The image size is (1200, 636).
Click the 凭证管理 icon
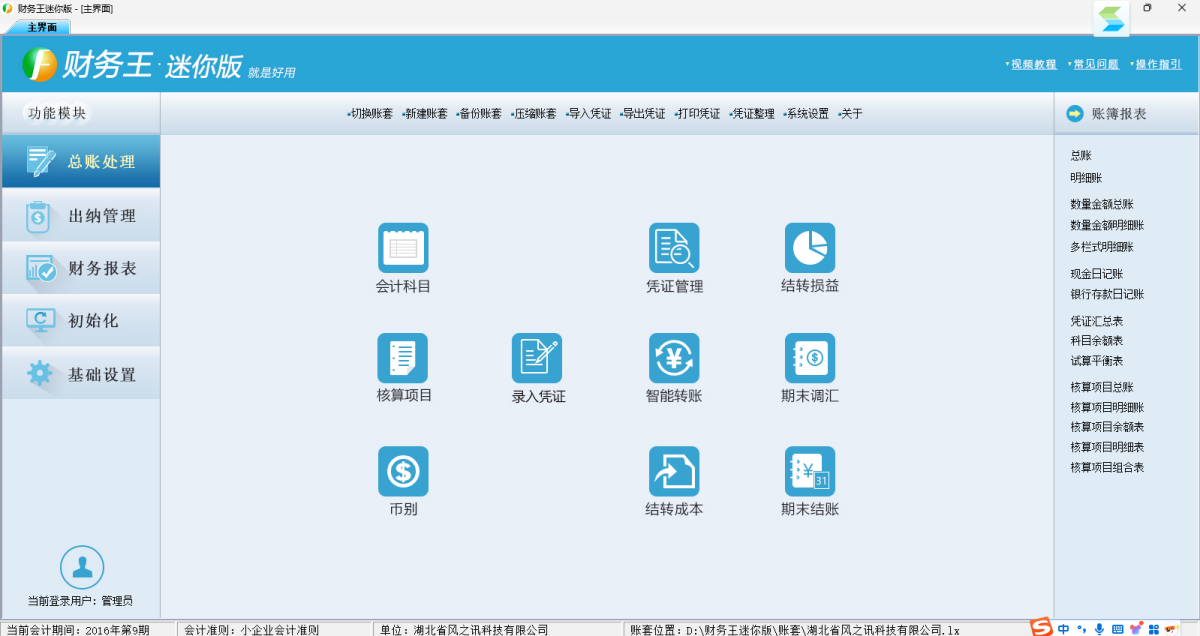click(x=674, y=248)
